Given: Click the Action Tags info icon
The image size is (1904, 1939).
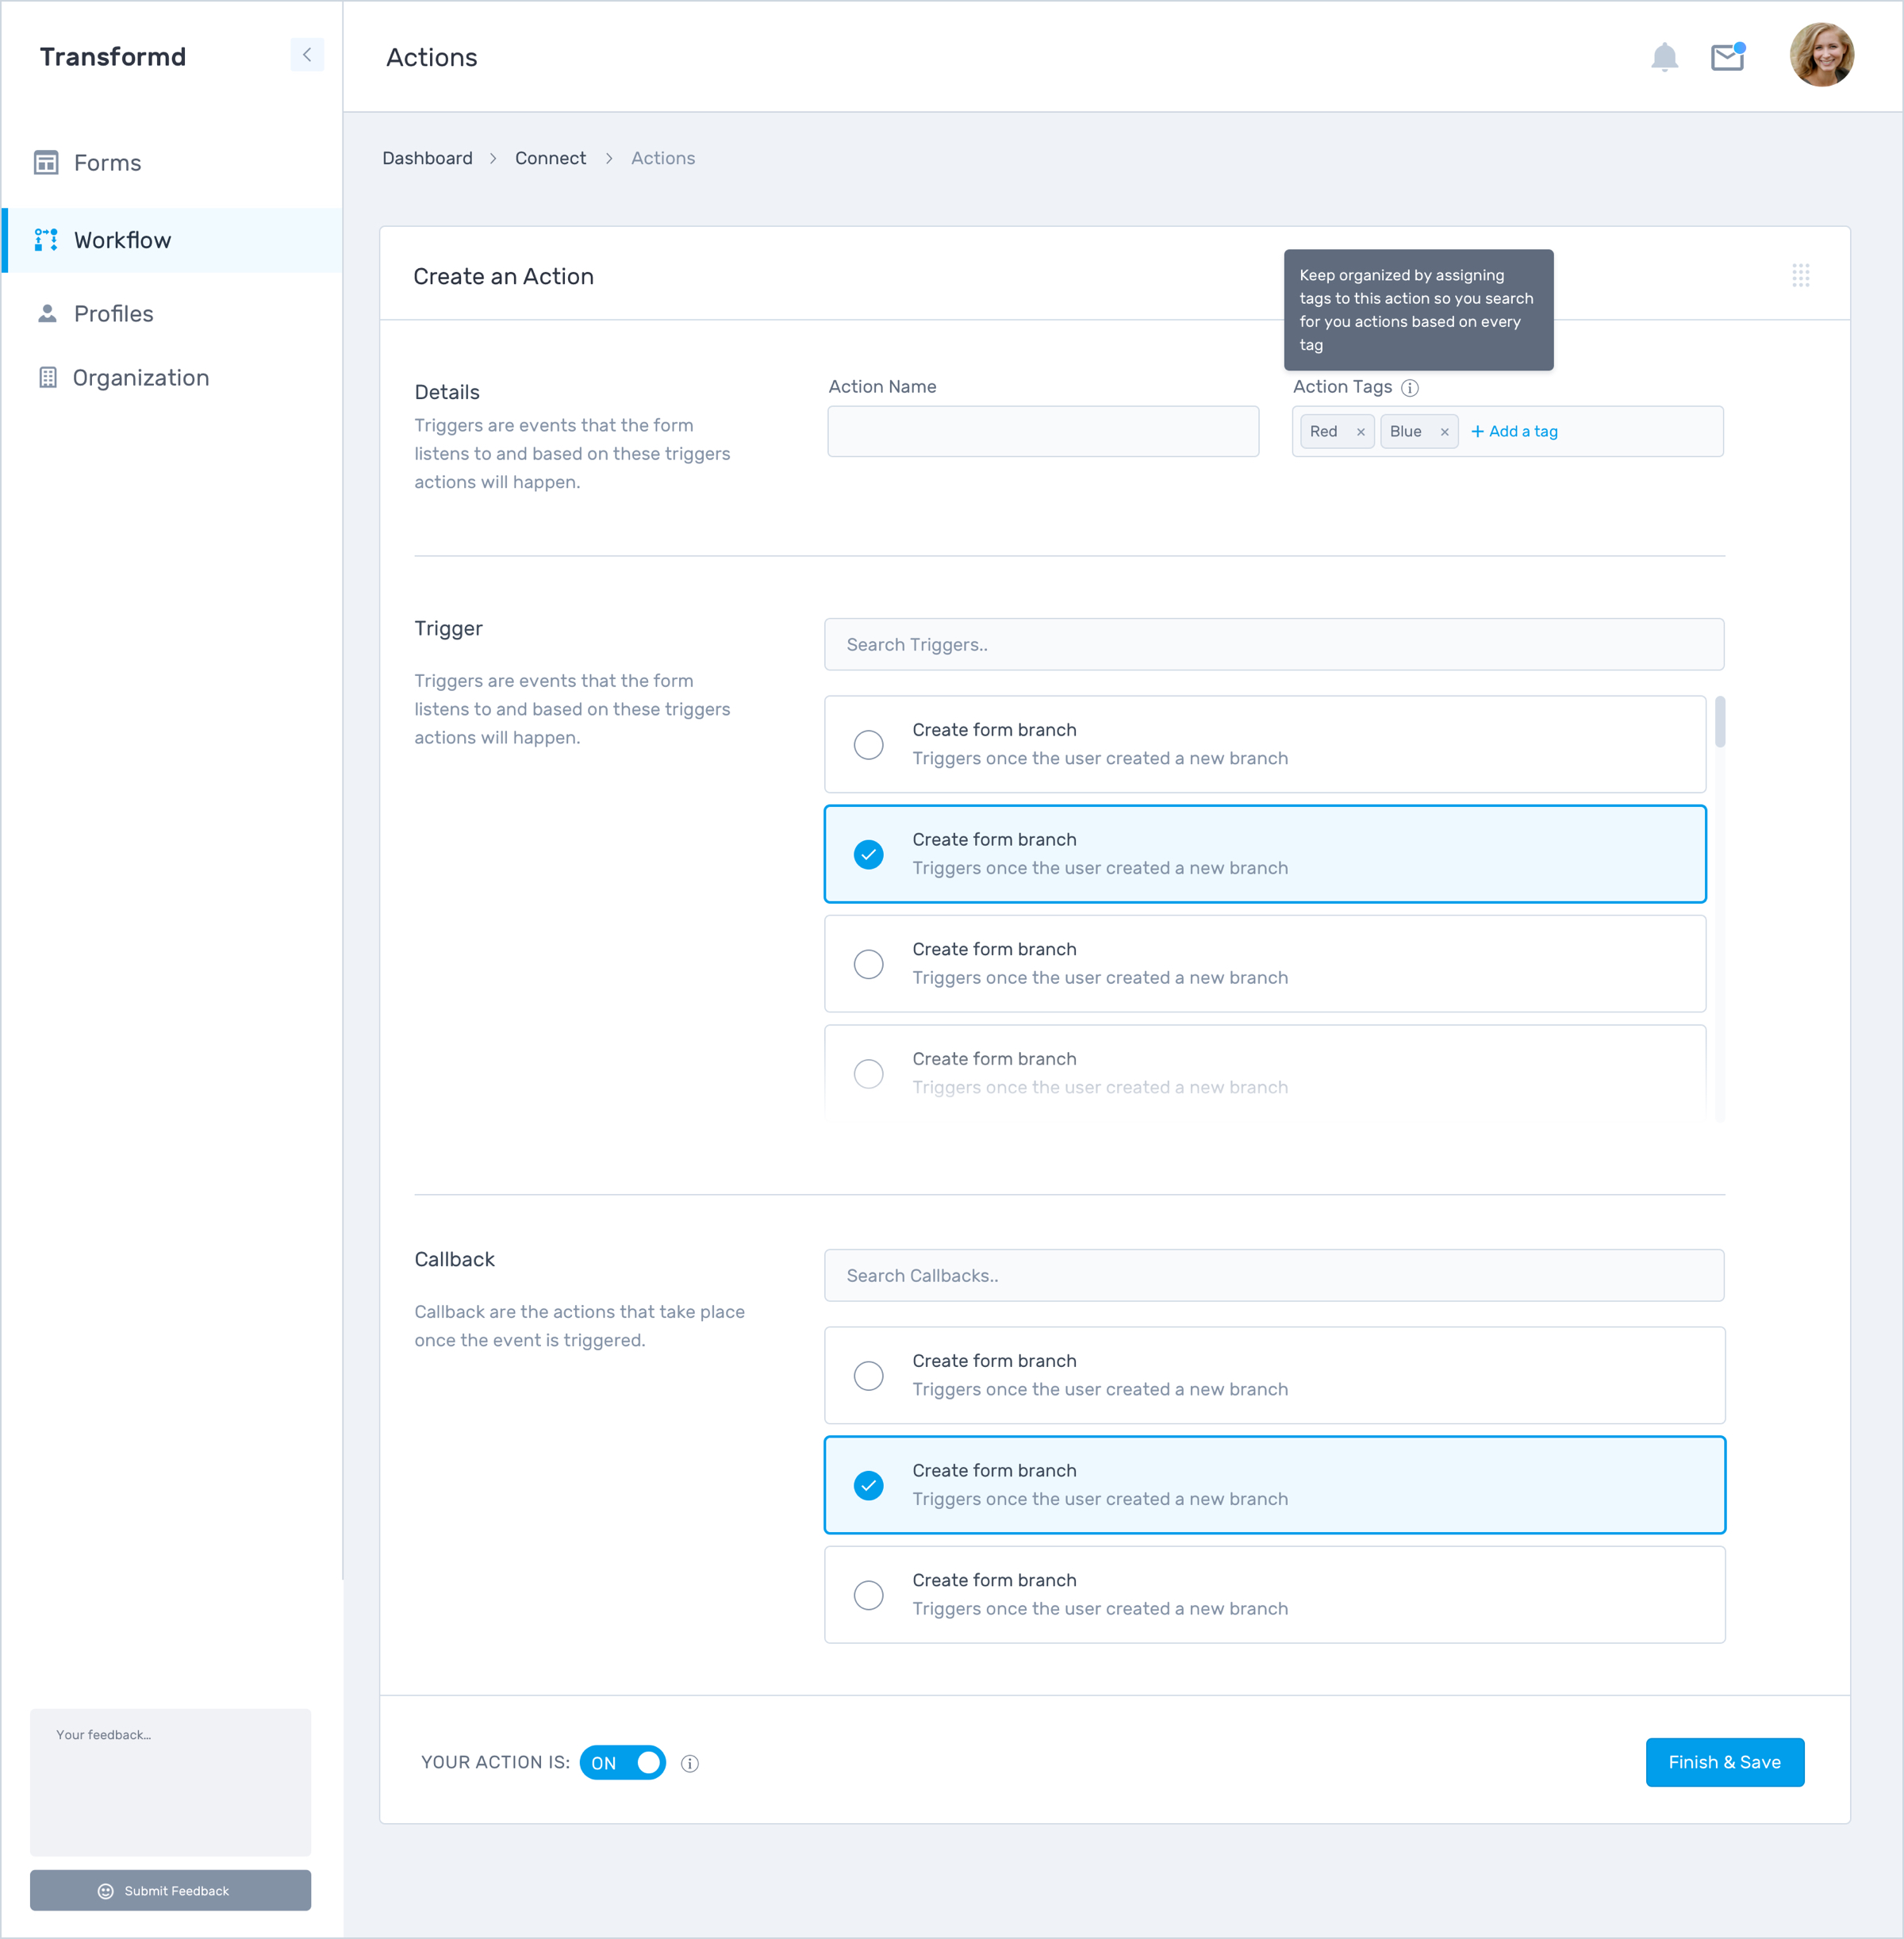Looking at the screenshot, I should tap(1409, 388).
